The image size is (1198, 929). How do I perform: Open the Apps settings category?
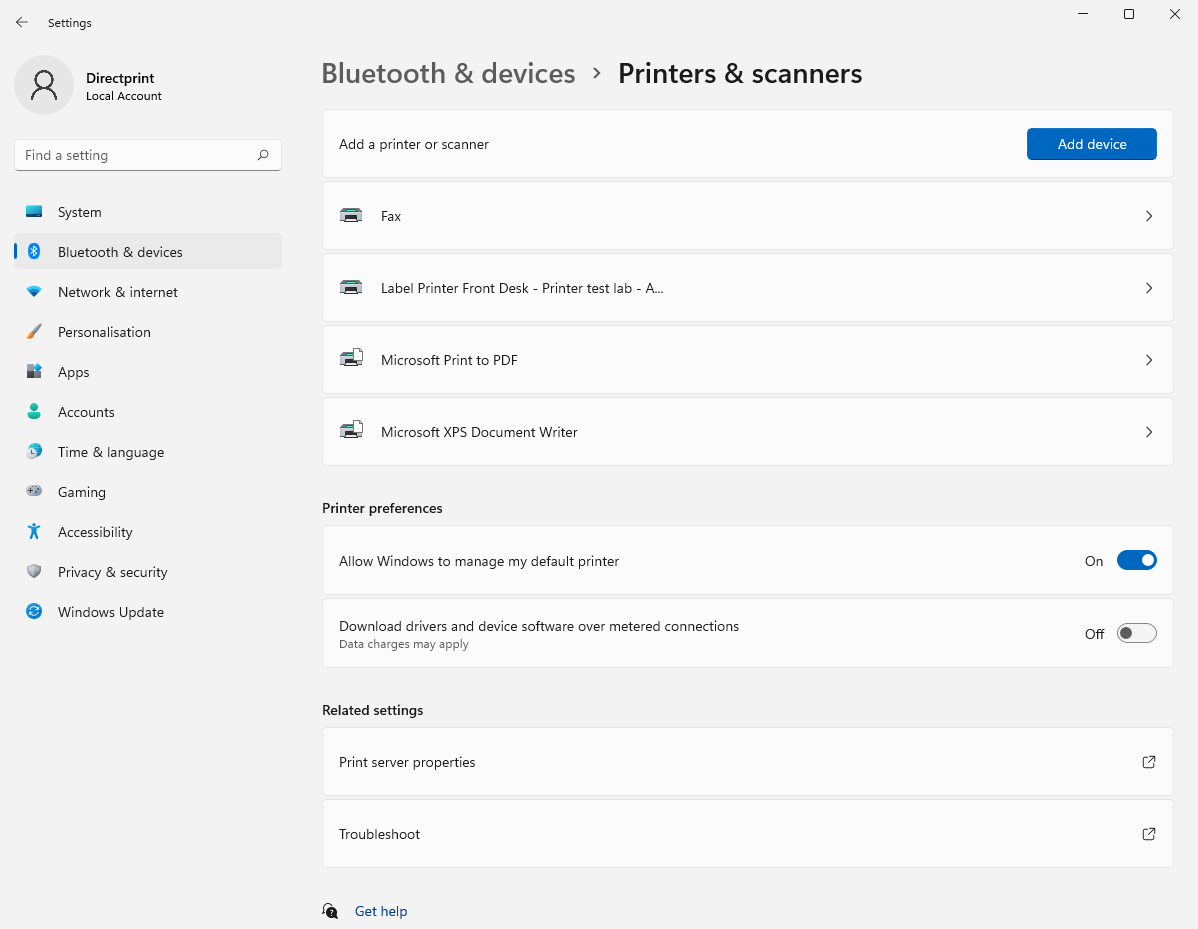(x=148, y=371)
